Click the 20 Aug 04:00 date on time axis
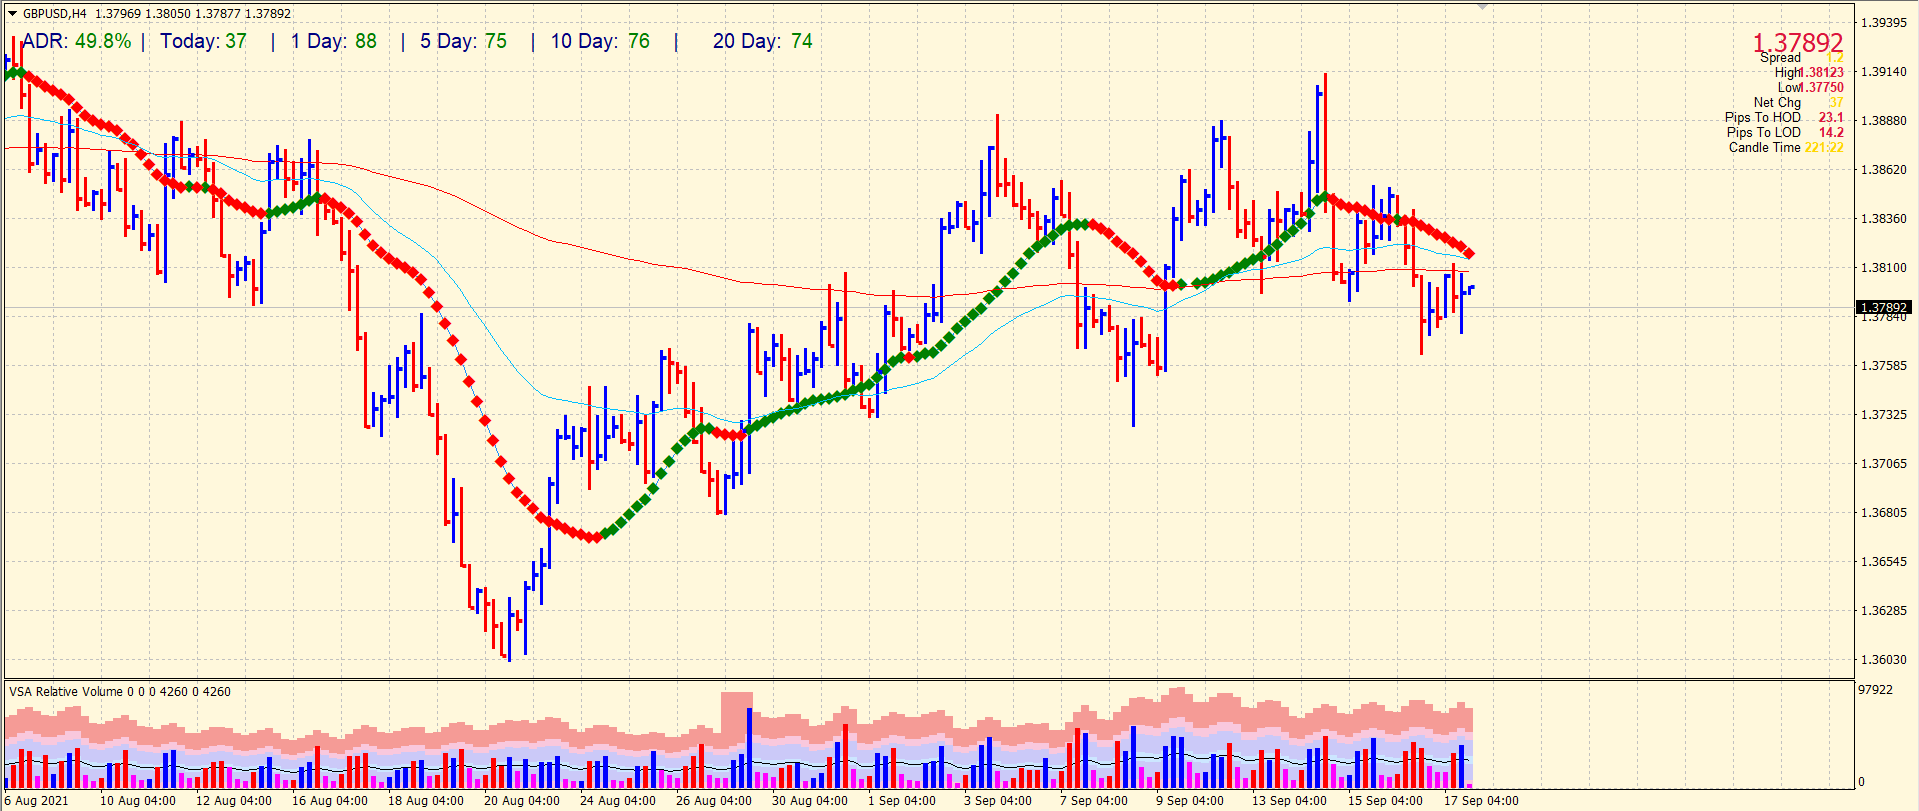The image size is (1919, 811). tap(521, 800)
